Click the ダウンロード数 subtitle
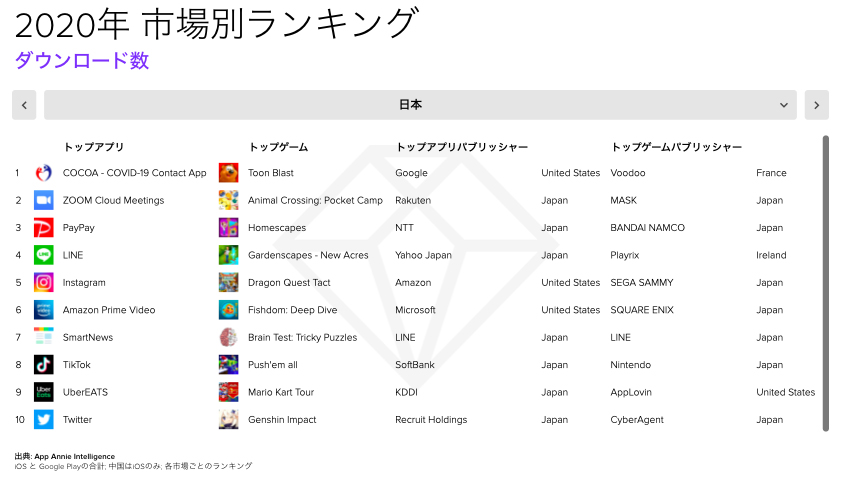Screen dimensions: 859x478 [x=82, y=60]
